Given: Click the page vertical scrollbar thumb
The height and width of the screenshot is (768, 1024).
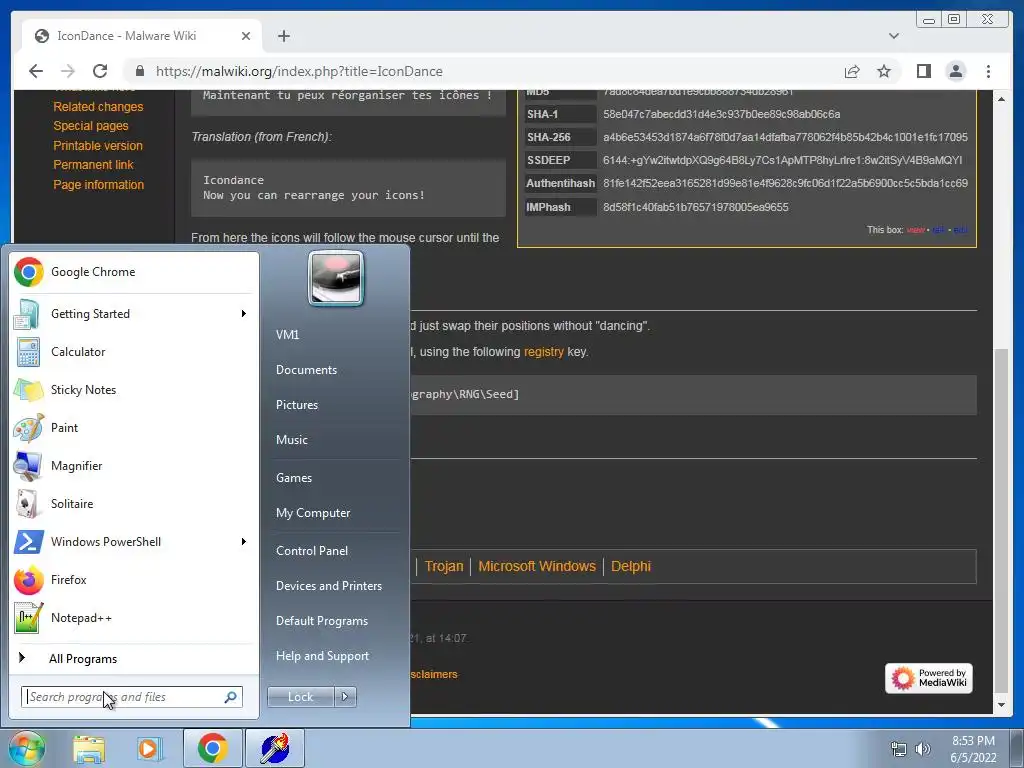Looking at the screenshot, I should click(1001, 520).
